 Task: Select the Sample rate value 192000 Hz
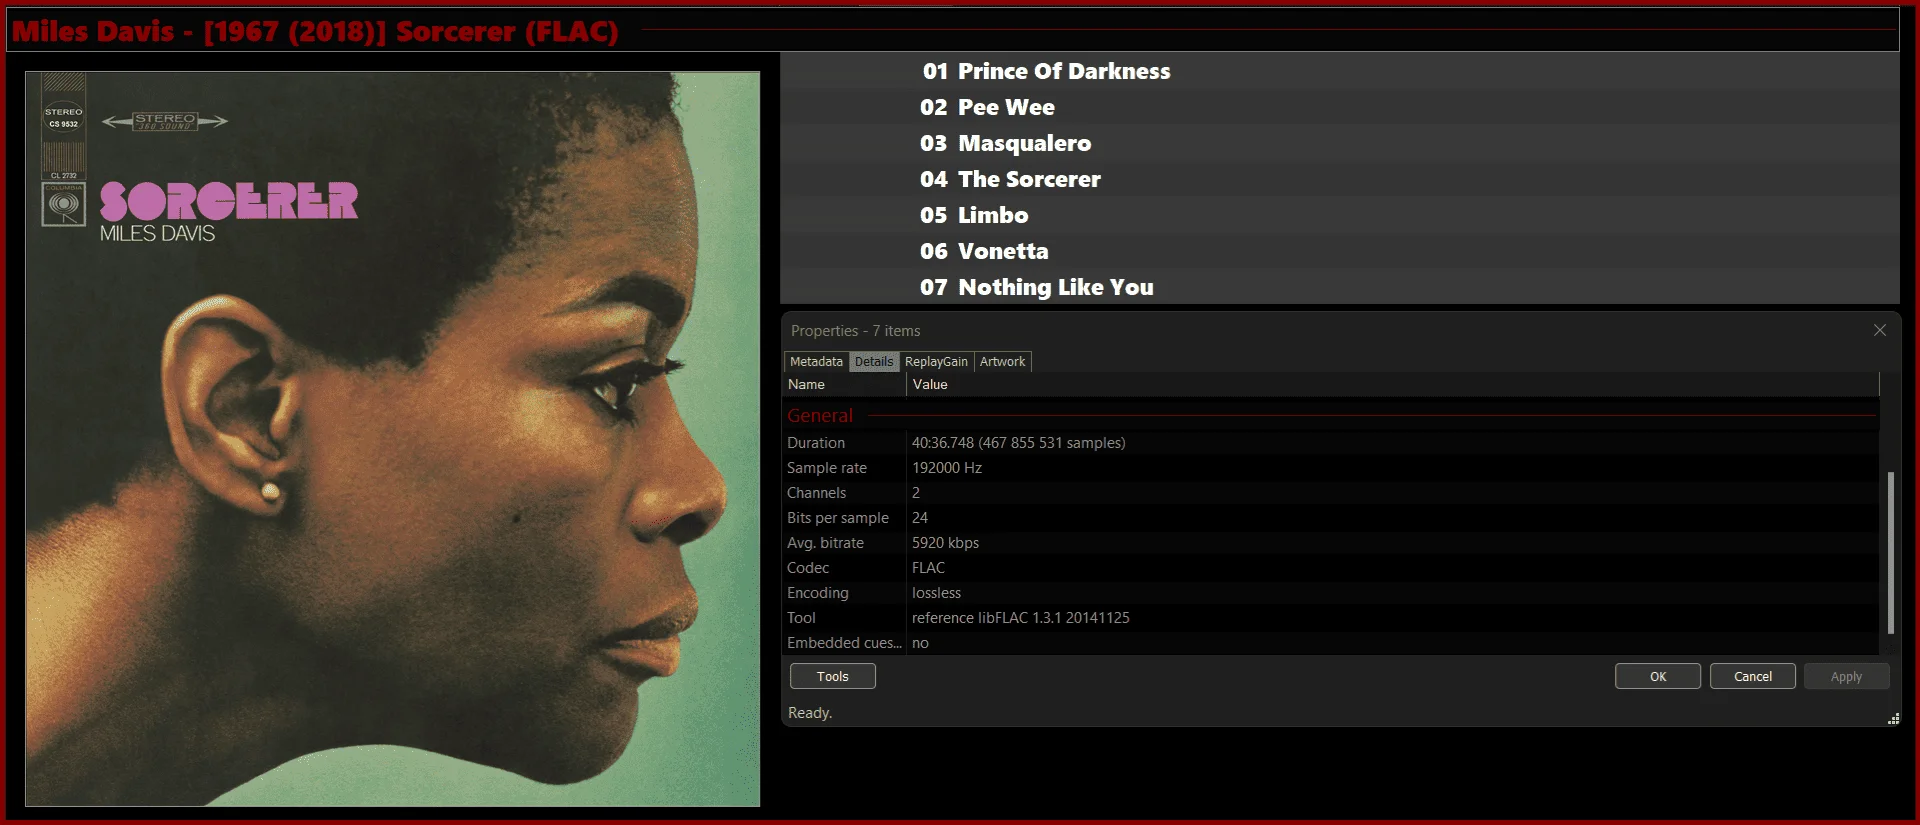pyautogui.click(x=947, y=468)
